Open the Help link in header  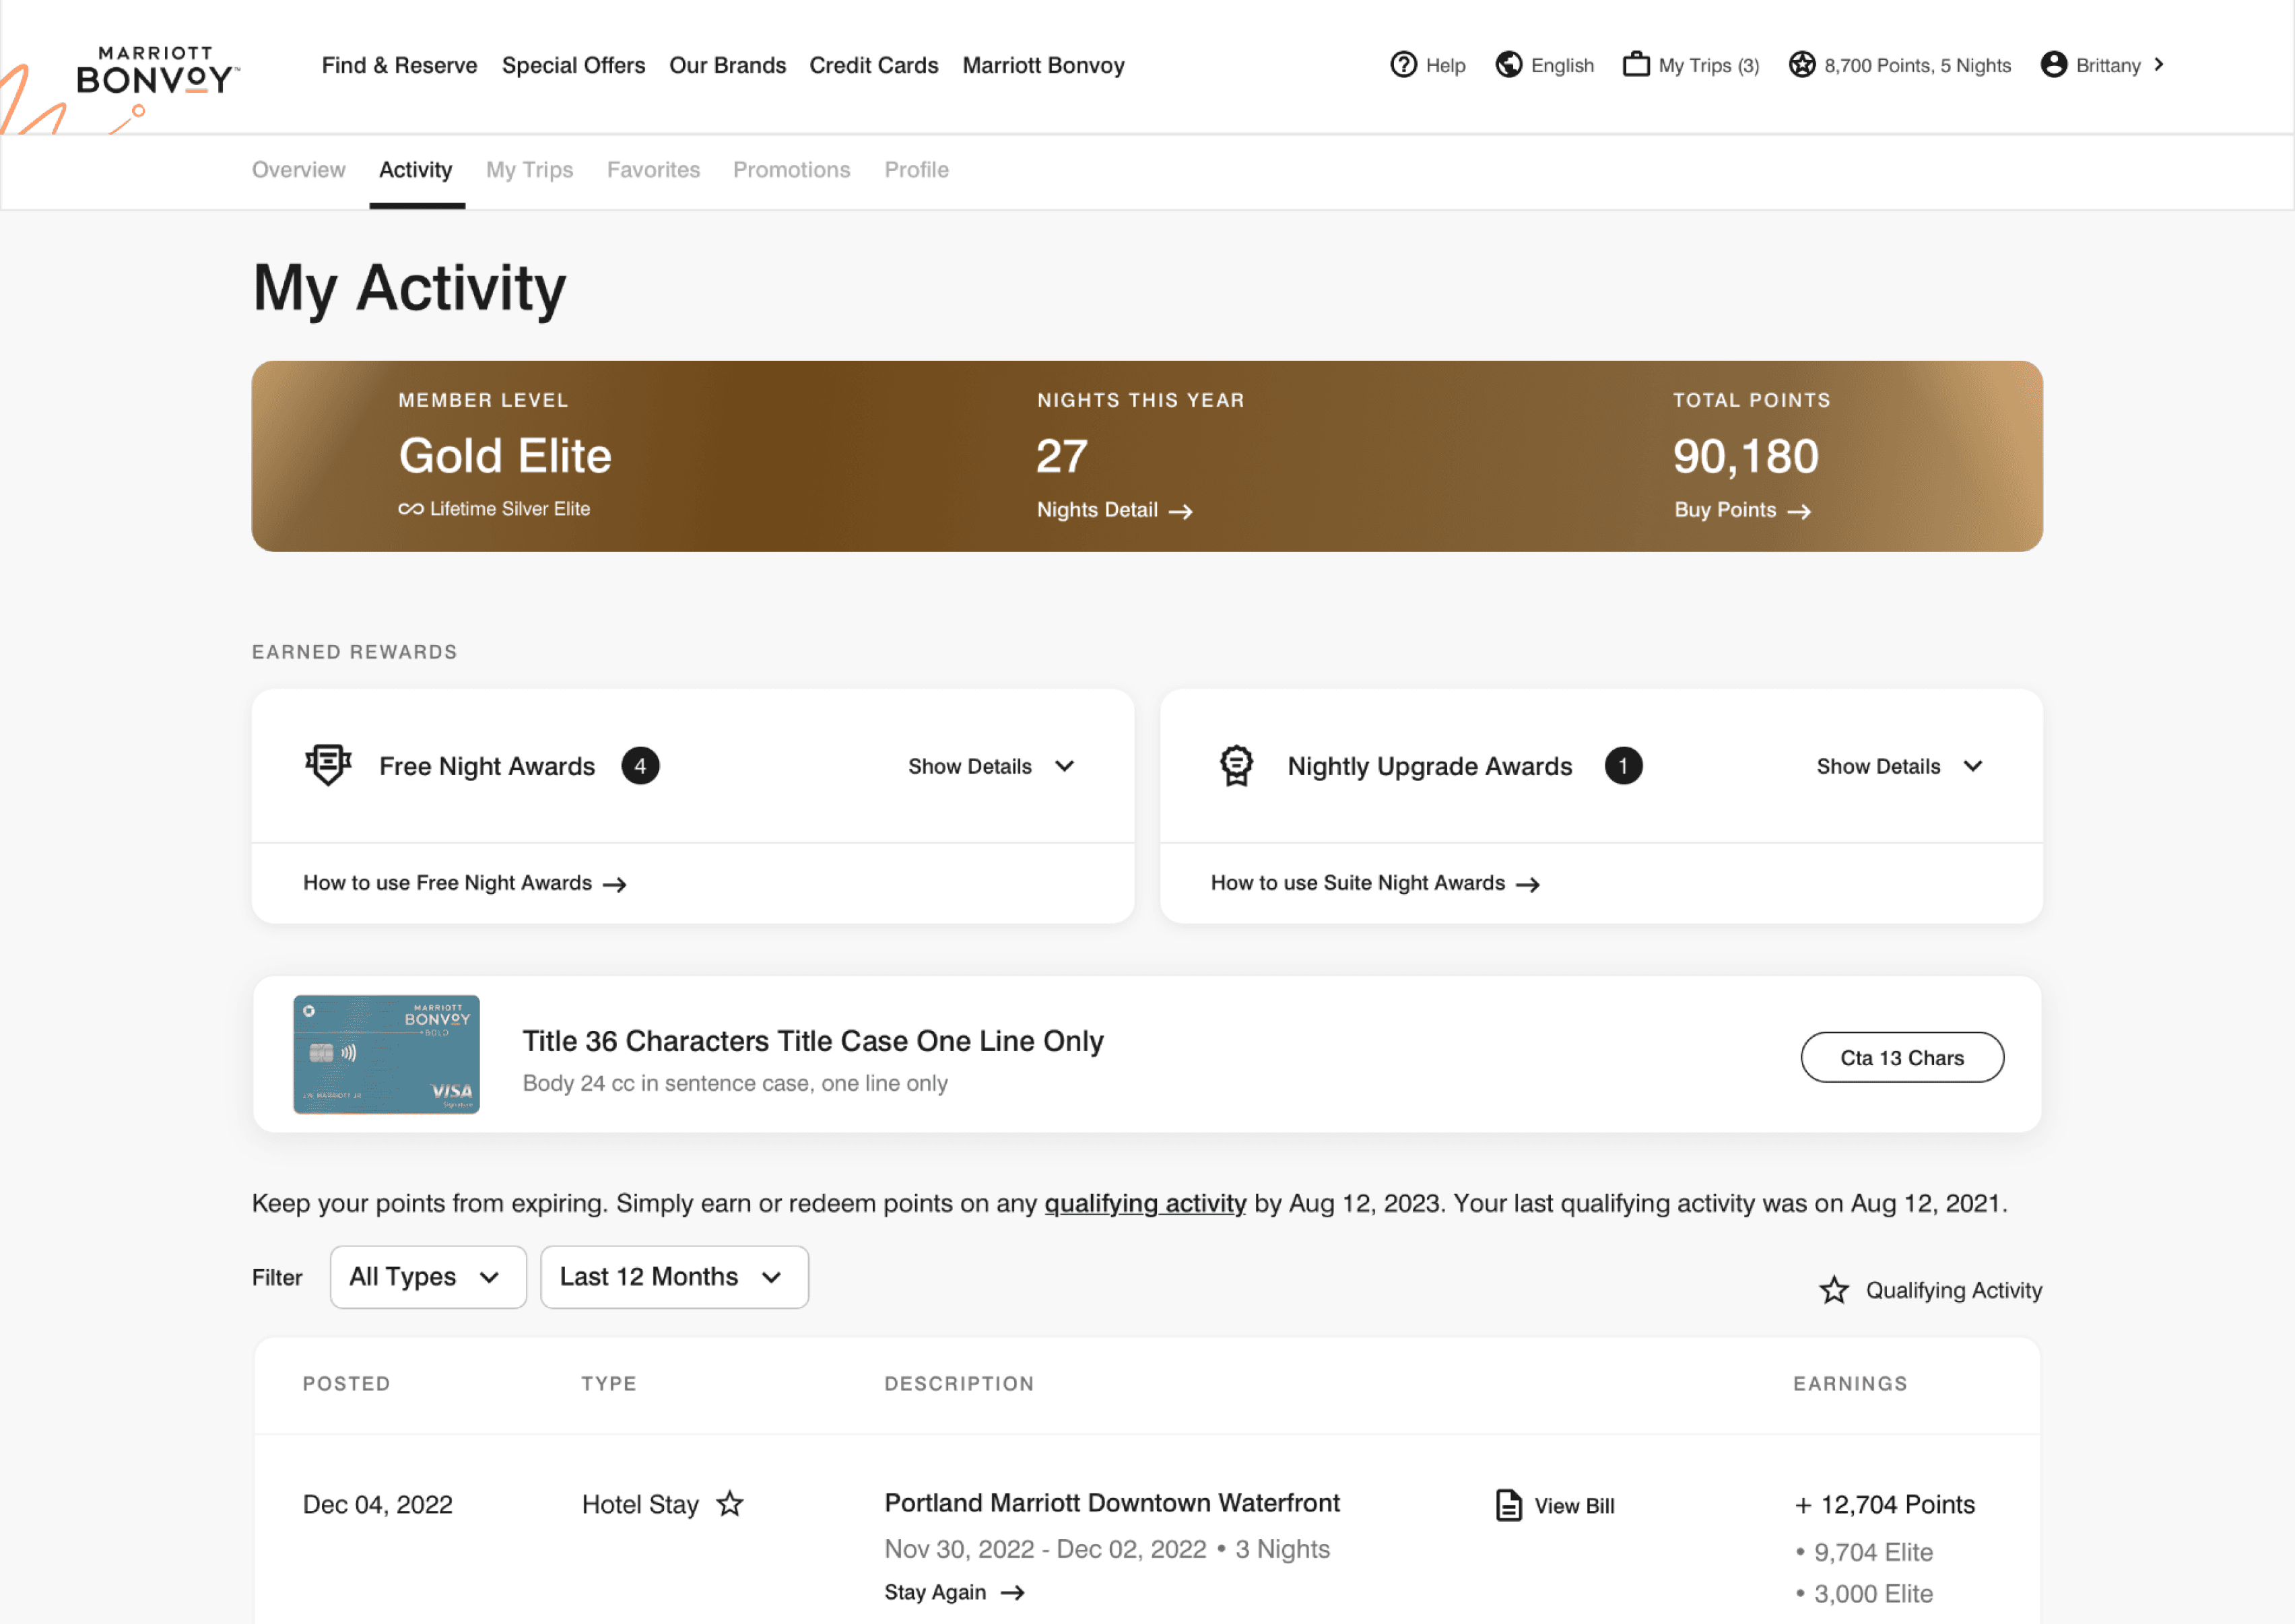(1427, 65)
